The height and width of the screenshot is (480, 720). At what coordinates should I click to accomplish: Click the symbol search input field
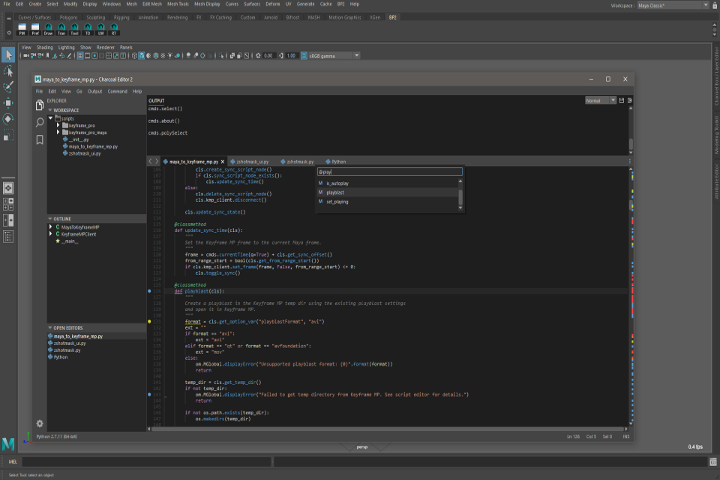(x=390, y=172)
